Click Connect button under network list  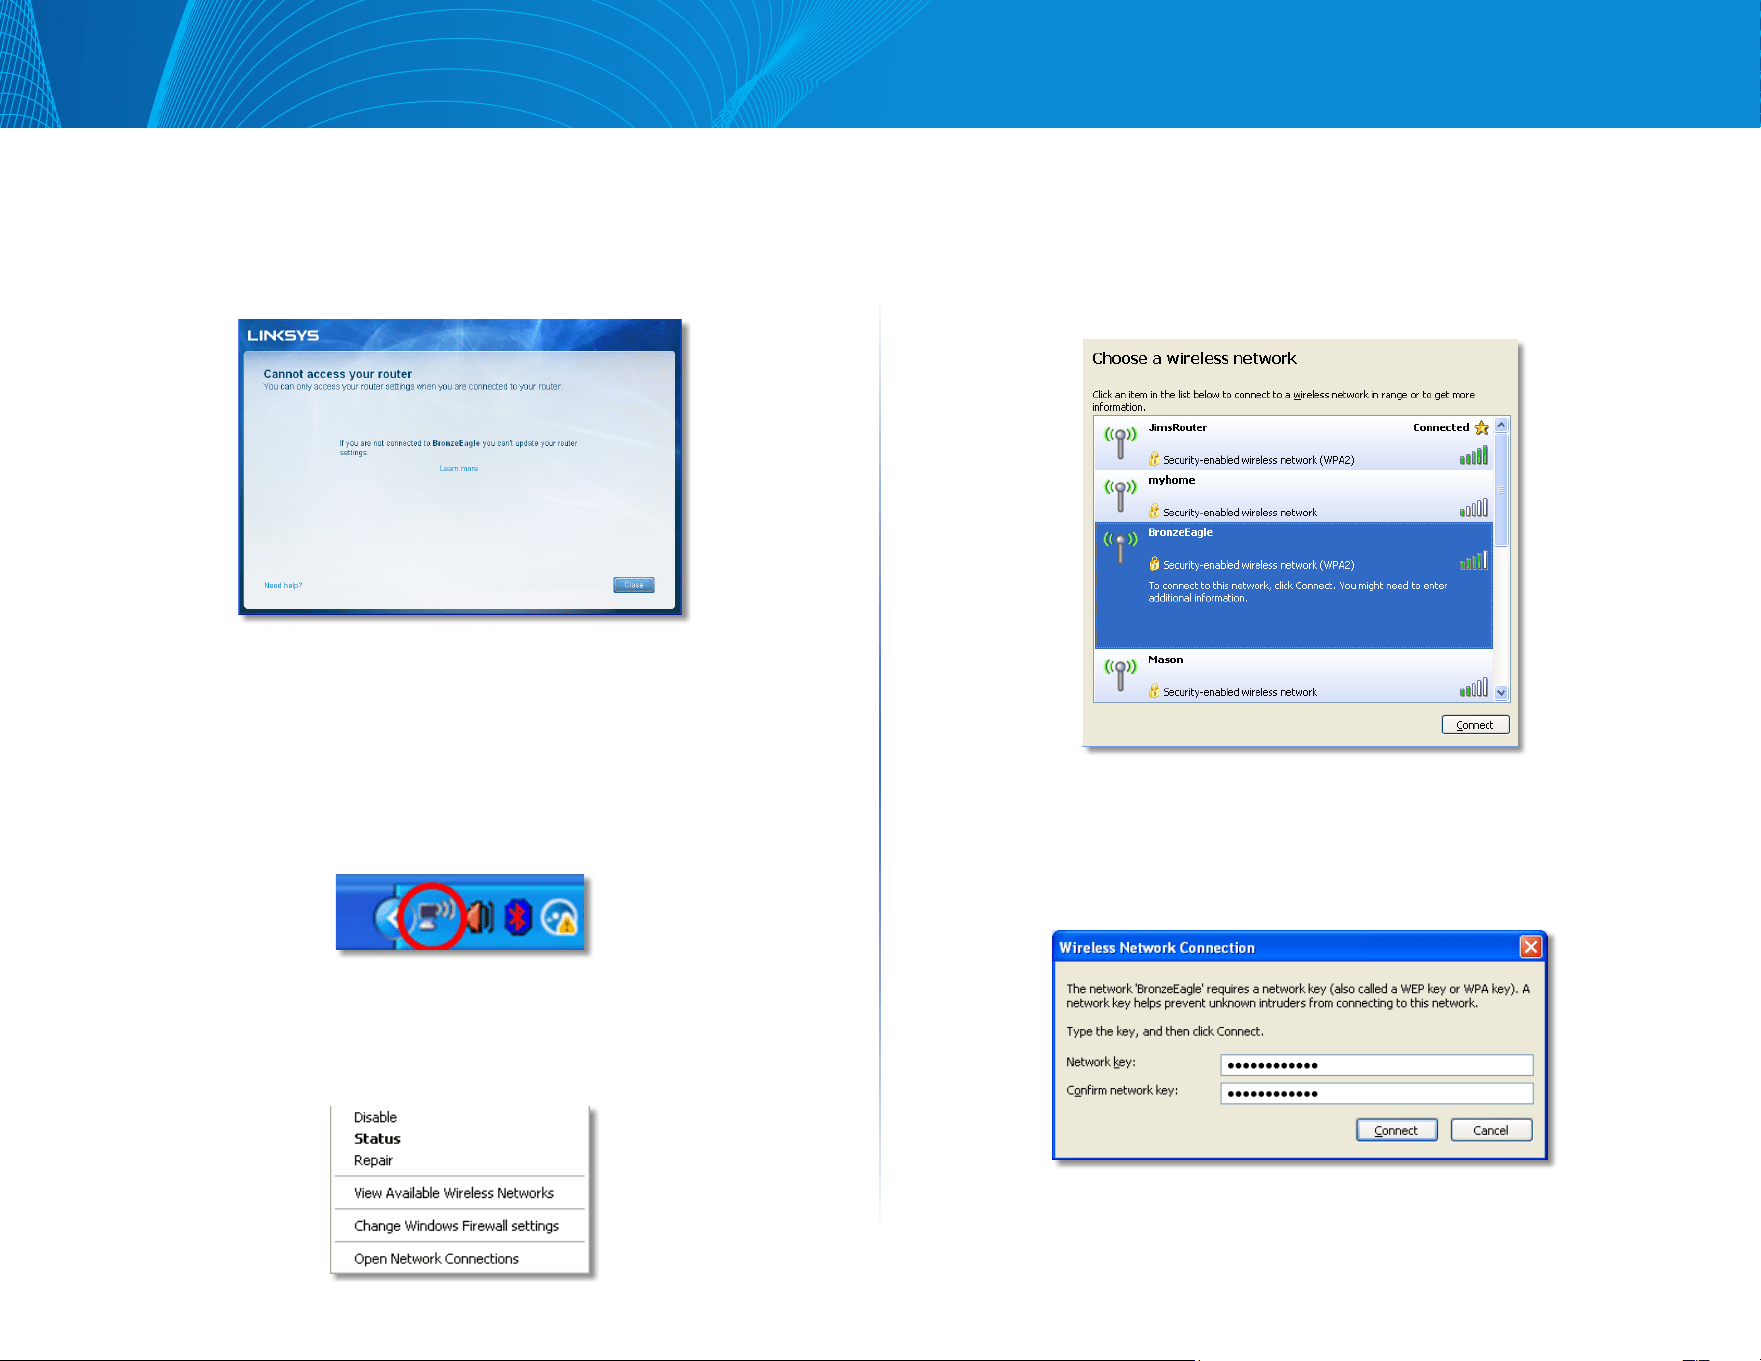(1475, 725)
